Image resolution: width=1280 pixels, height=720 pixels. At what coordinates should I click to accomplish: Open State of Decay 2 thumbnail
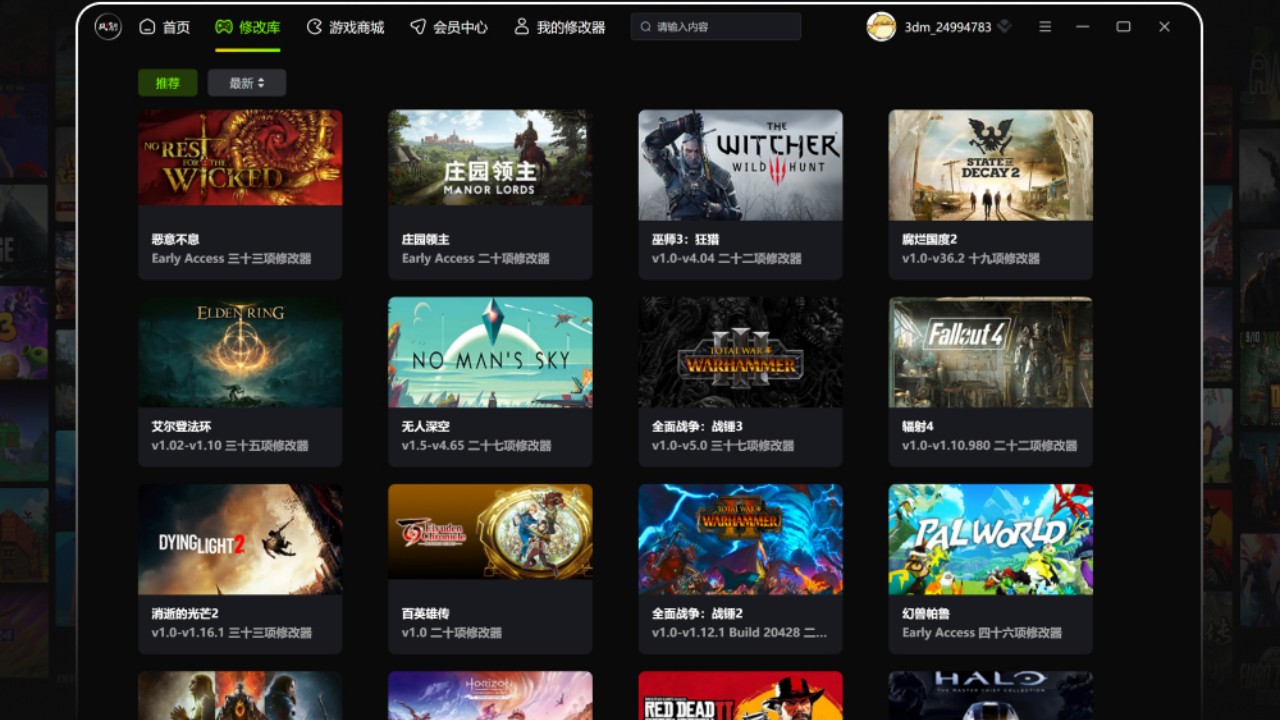tap(991, 165)
